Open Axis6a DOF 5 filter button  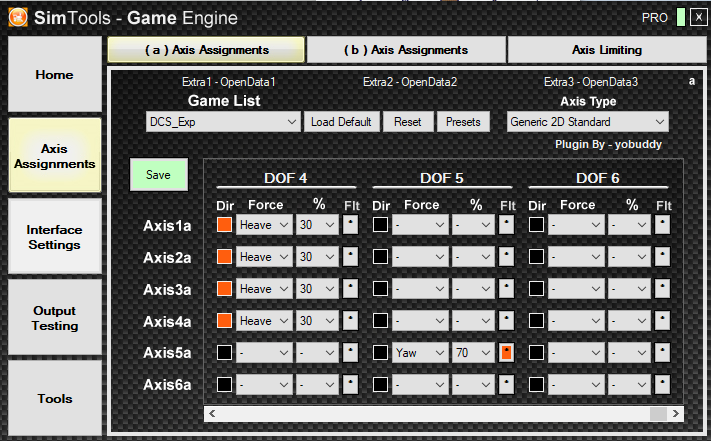click(506, 385)
